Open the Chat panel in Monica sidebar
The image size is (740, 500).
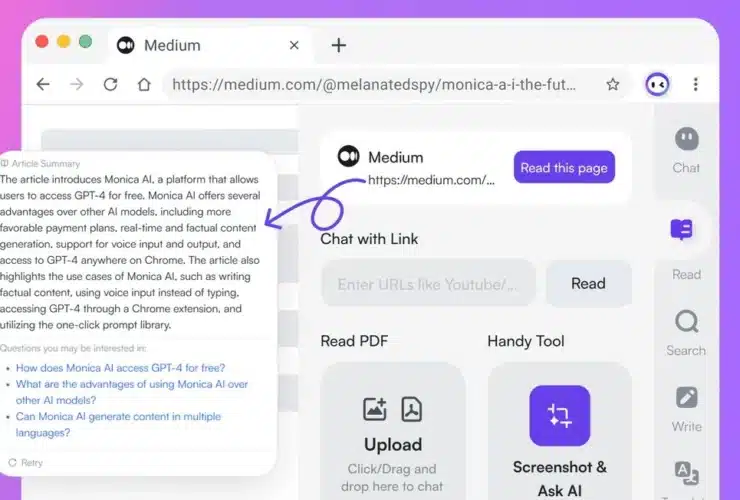click(686, 151)
